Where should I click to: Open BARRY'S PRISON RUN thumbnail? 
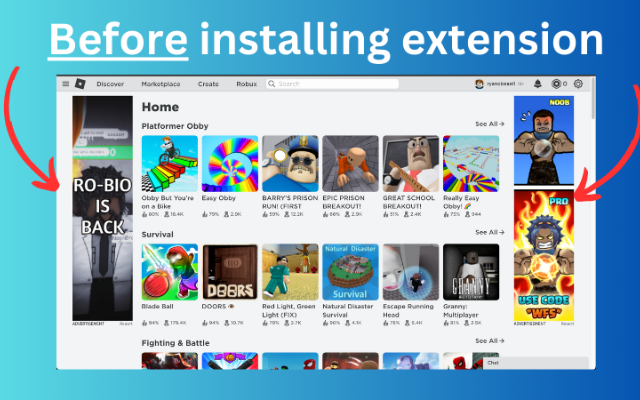290,164
